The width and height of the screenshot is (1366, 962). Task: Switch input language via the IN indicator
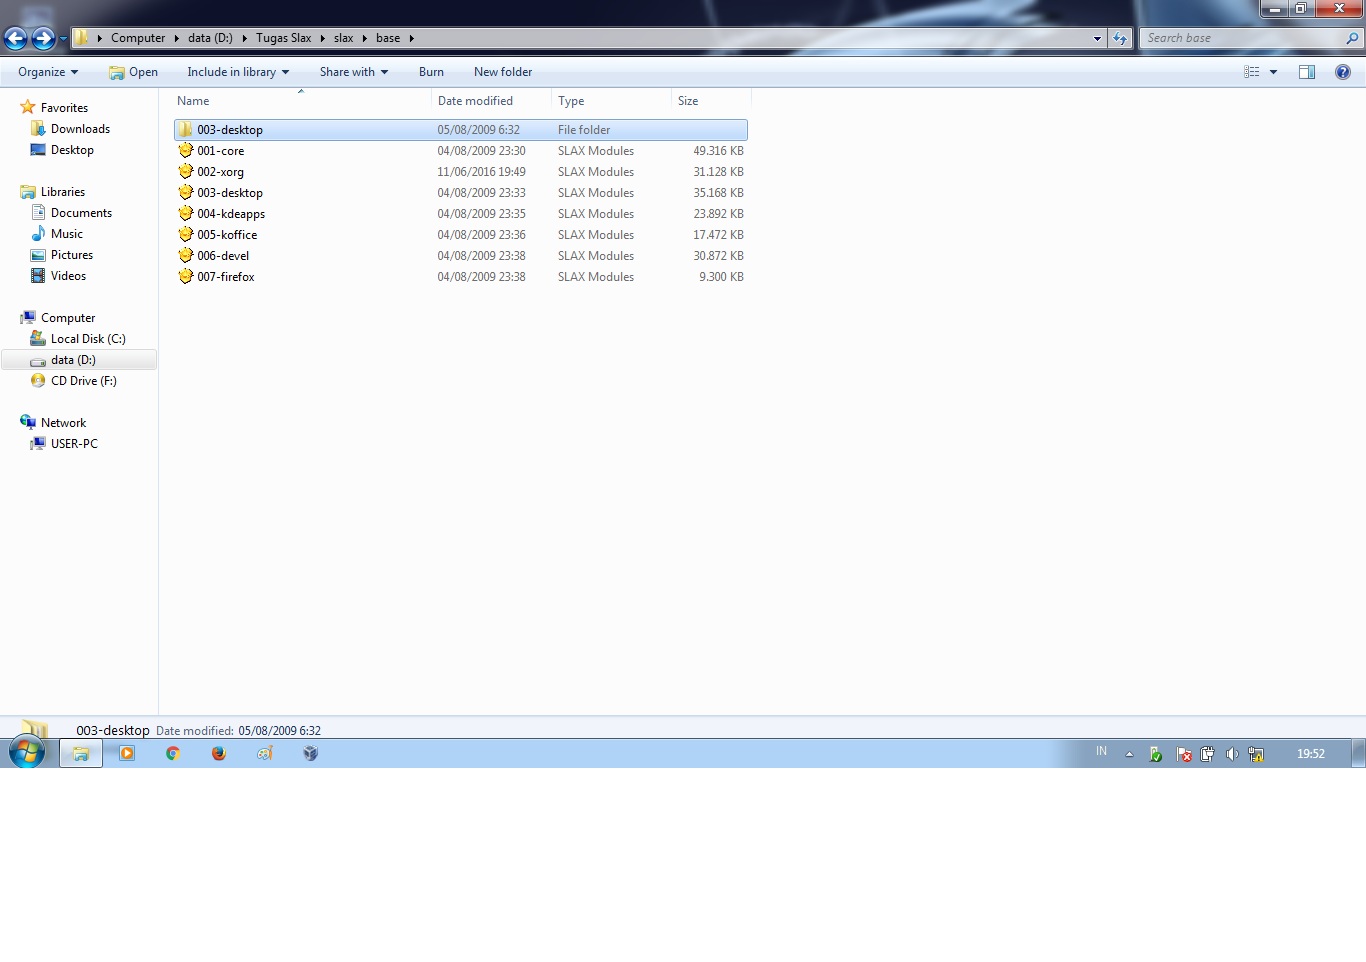pyautogui.click(x=1101, y=752)
